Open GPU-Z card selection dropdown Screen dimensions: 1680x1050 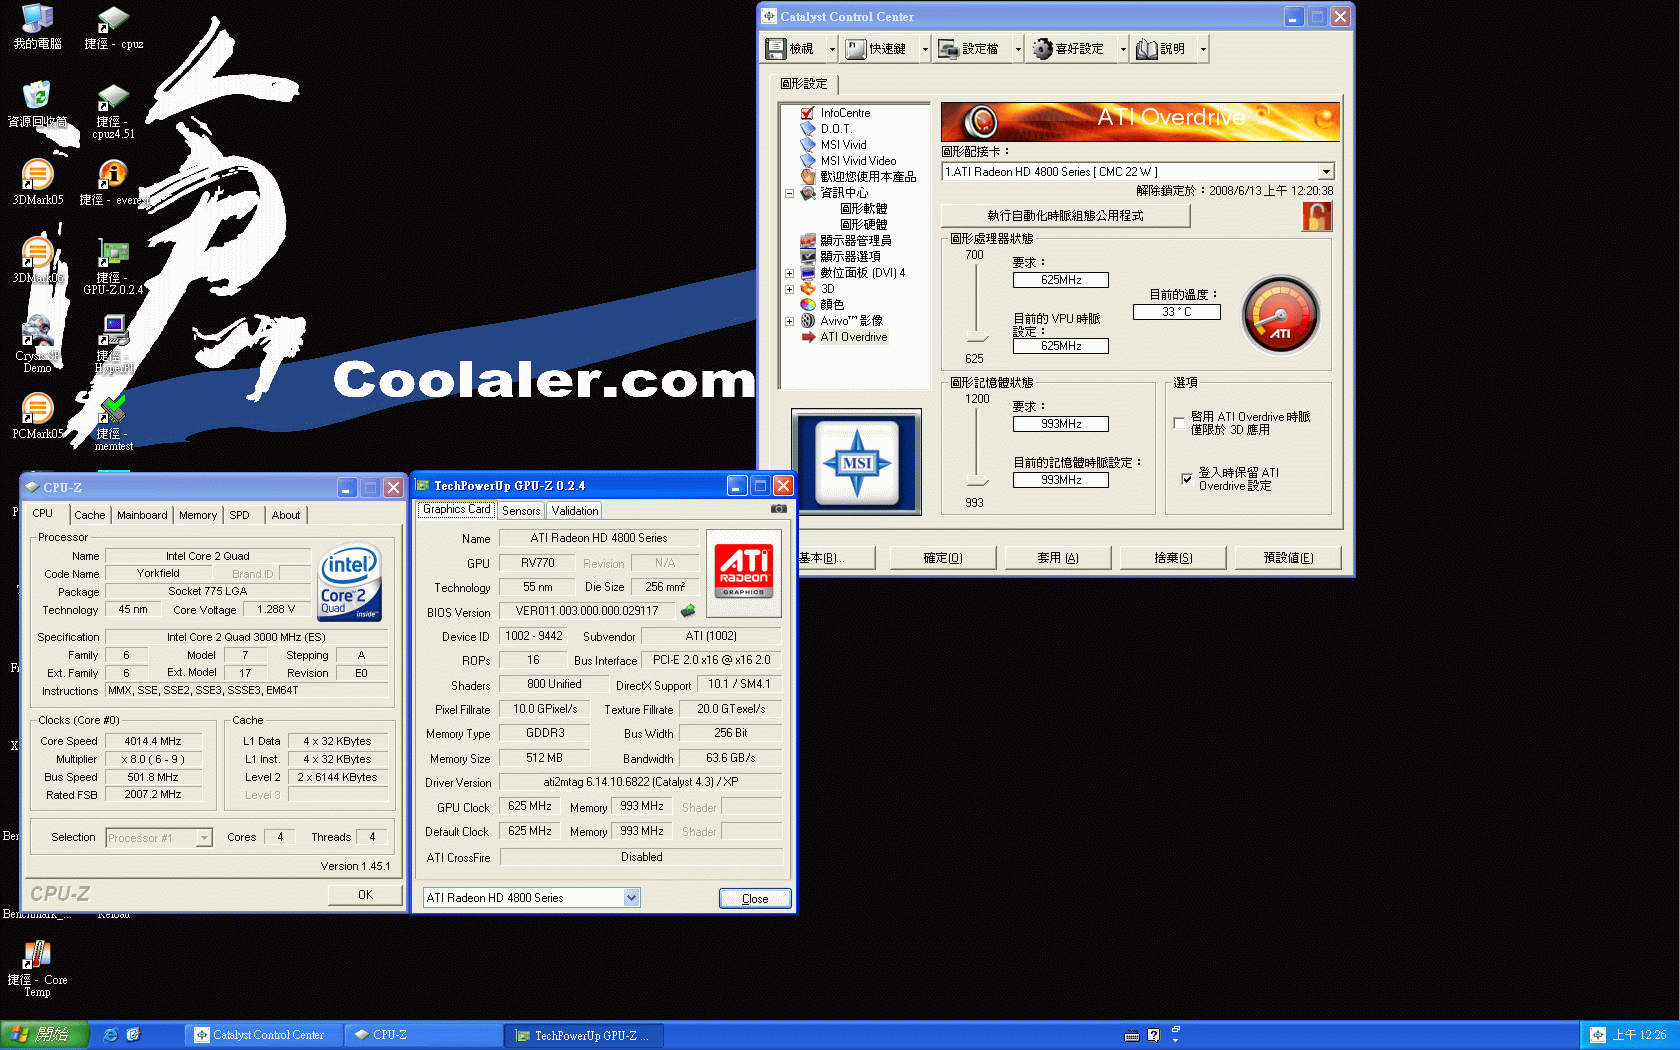[x=631, y=898]
